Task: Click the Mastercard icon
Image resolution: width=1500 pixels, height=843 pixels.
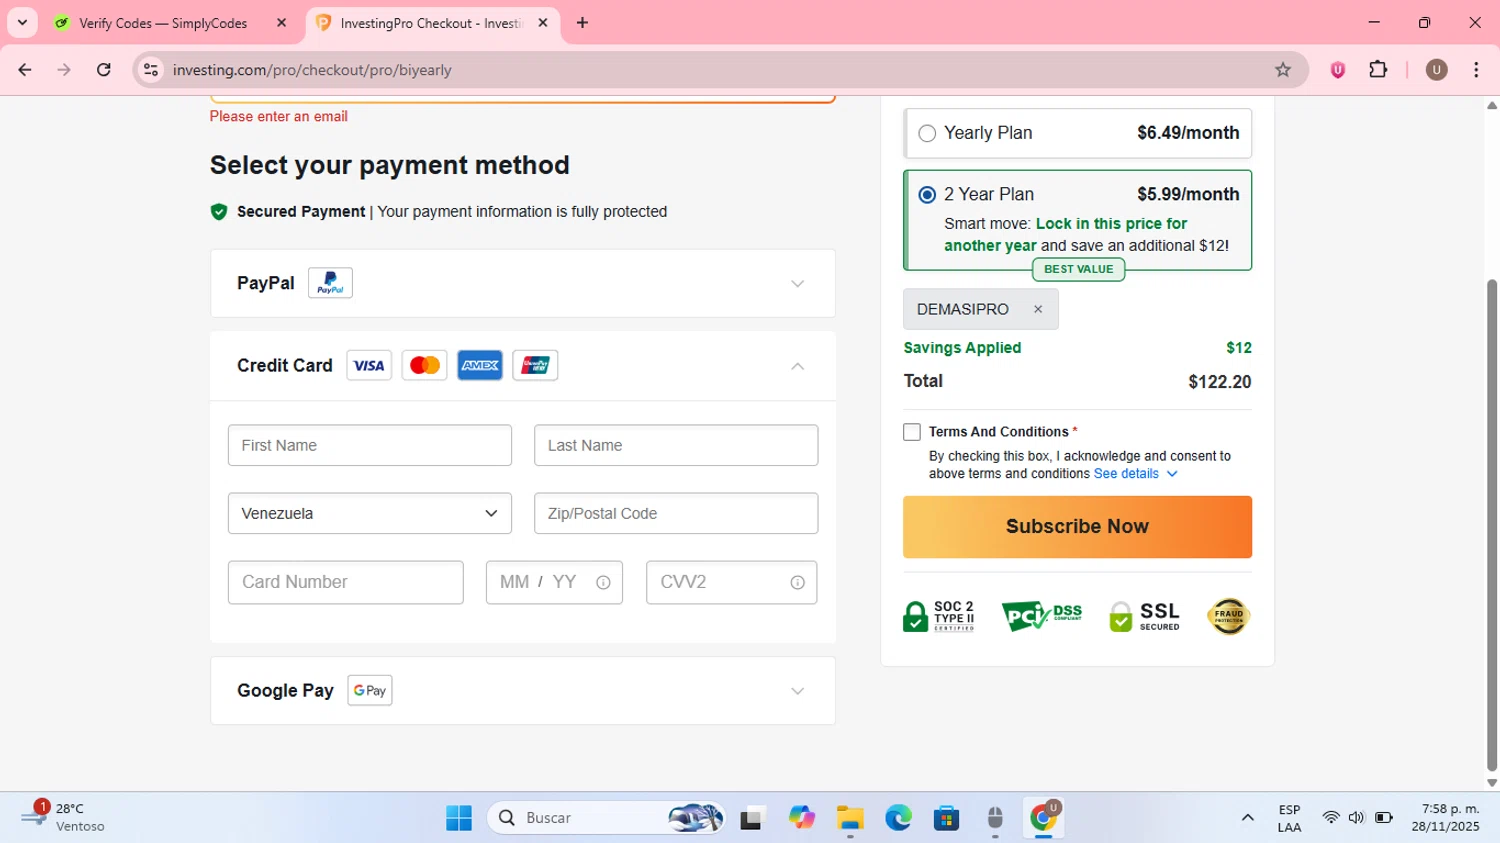Action: click(x=424, y=366)
